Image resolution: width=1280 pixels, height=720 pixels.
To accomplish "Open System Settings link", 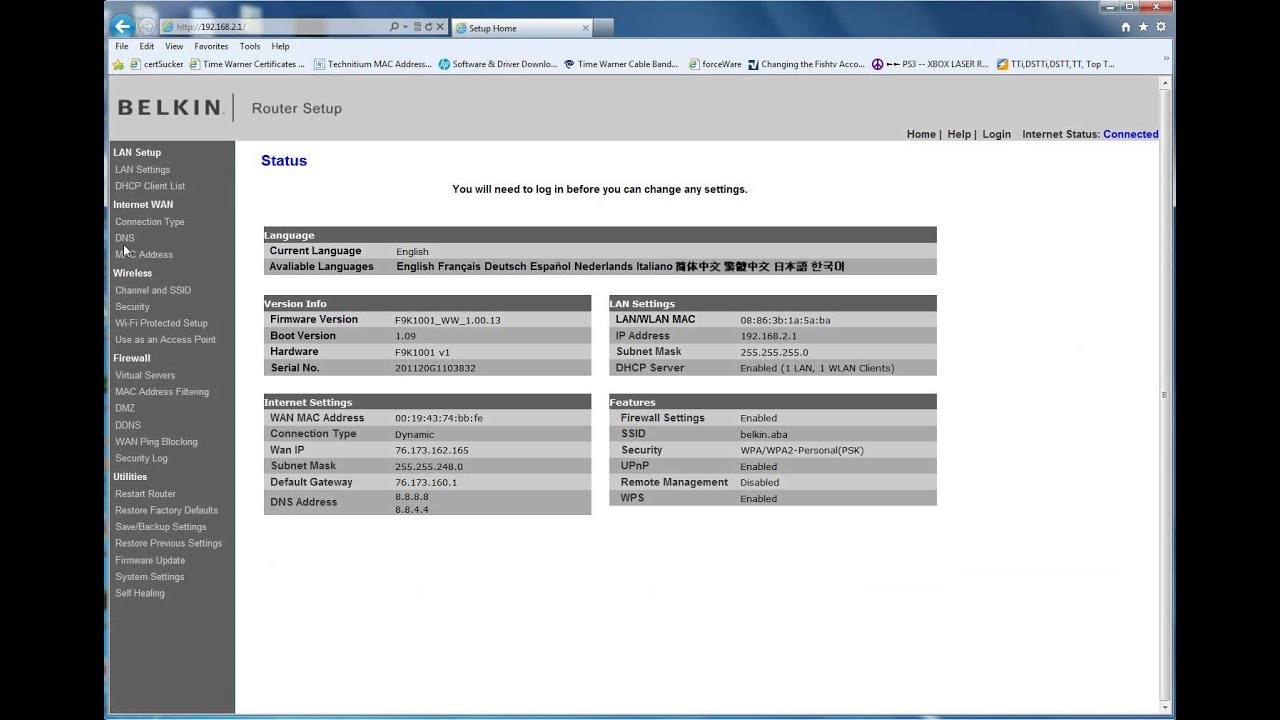I will click(x=150, y=577).
